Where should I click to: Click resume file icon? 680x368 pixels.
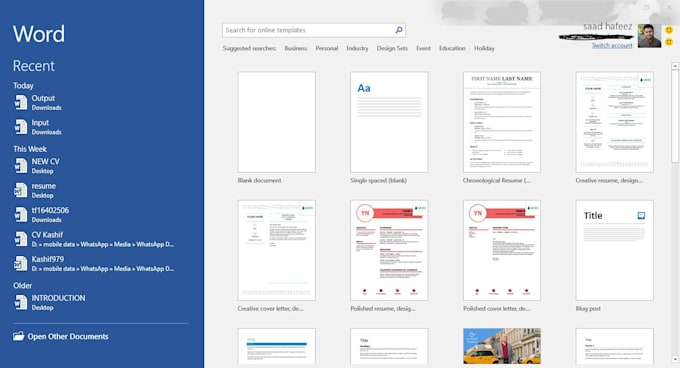[21, 190]
